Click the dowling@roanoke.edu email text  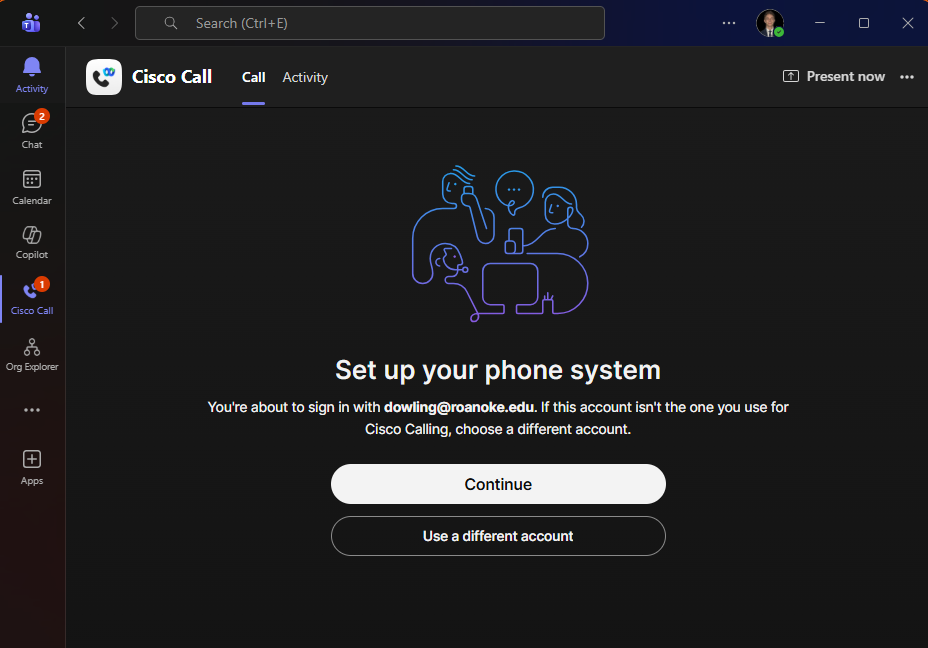tap(459, 407)
